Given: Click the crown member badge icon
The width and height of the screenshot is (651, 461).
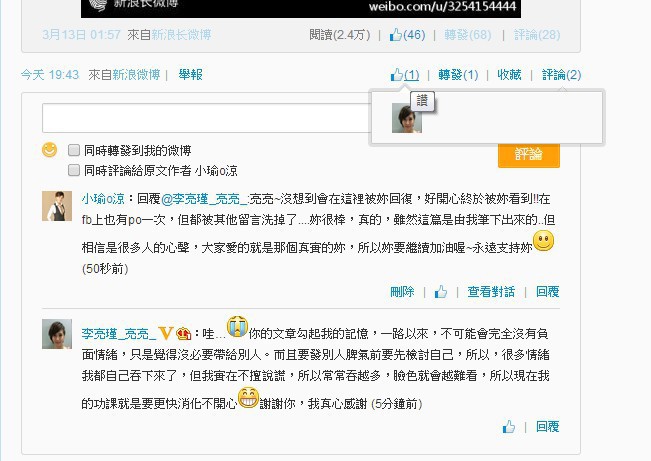Looking at the screenshot, I should click(183, 333).
